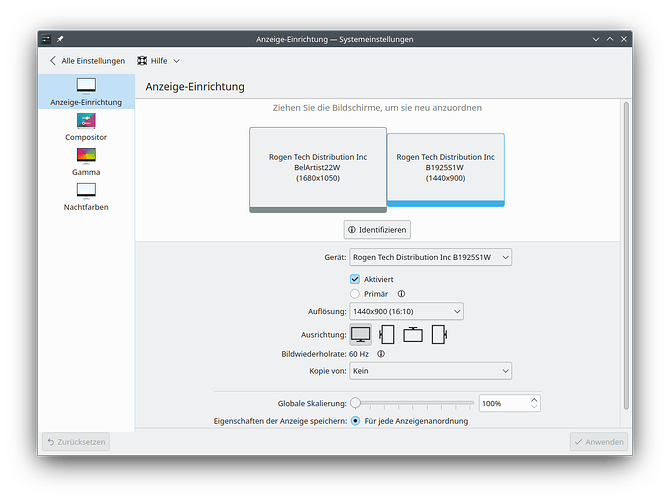Select the rotate 90° left orientation icon
The height and width of the screenshot is (500, 670).
point(387,335)
